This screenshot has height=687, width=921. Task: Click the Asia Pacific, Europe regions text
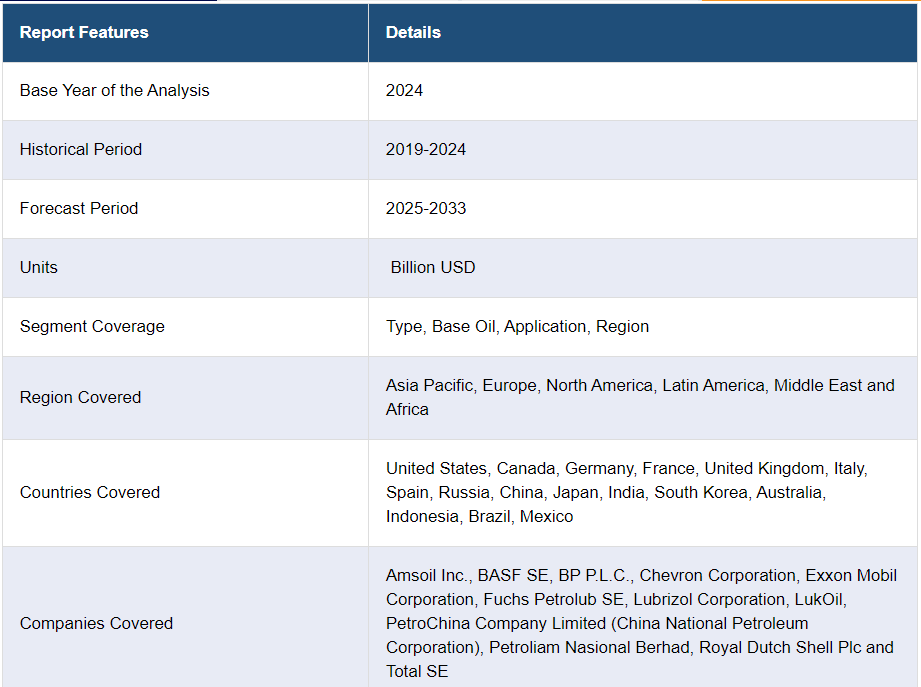pyautogui.click(x=640, y=398)
